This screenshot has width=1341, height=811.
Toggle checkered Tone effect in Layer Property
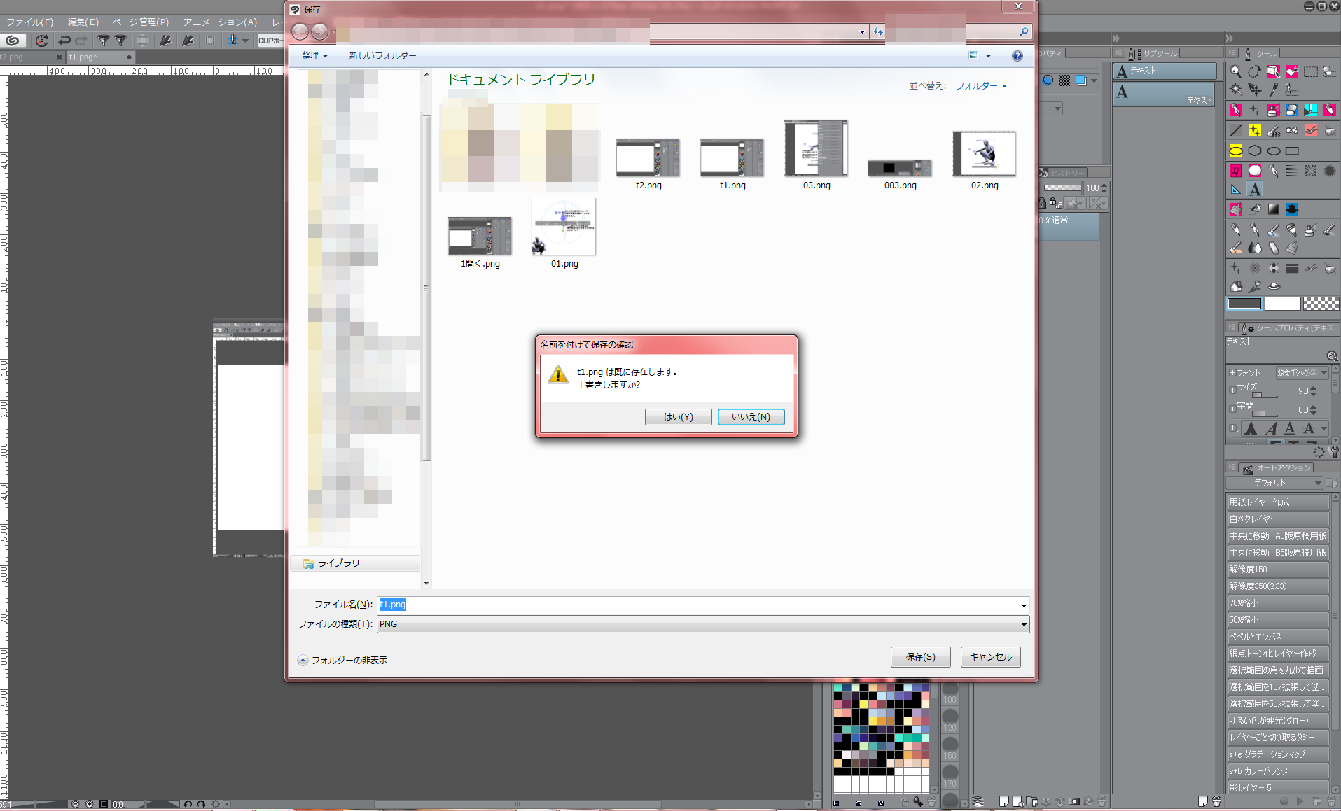pos(1065,80)
